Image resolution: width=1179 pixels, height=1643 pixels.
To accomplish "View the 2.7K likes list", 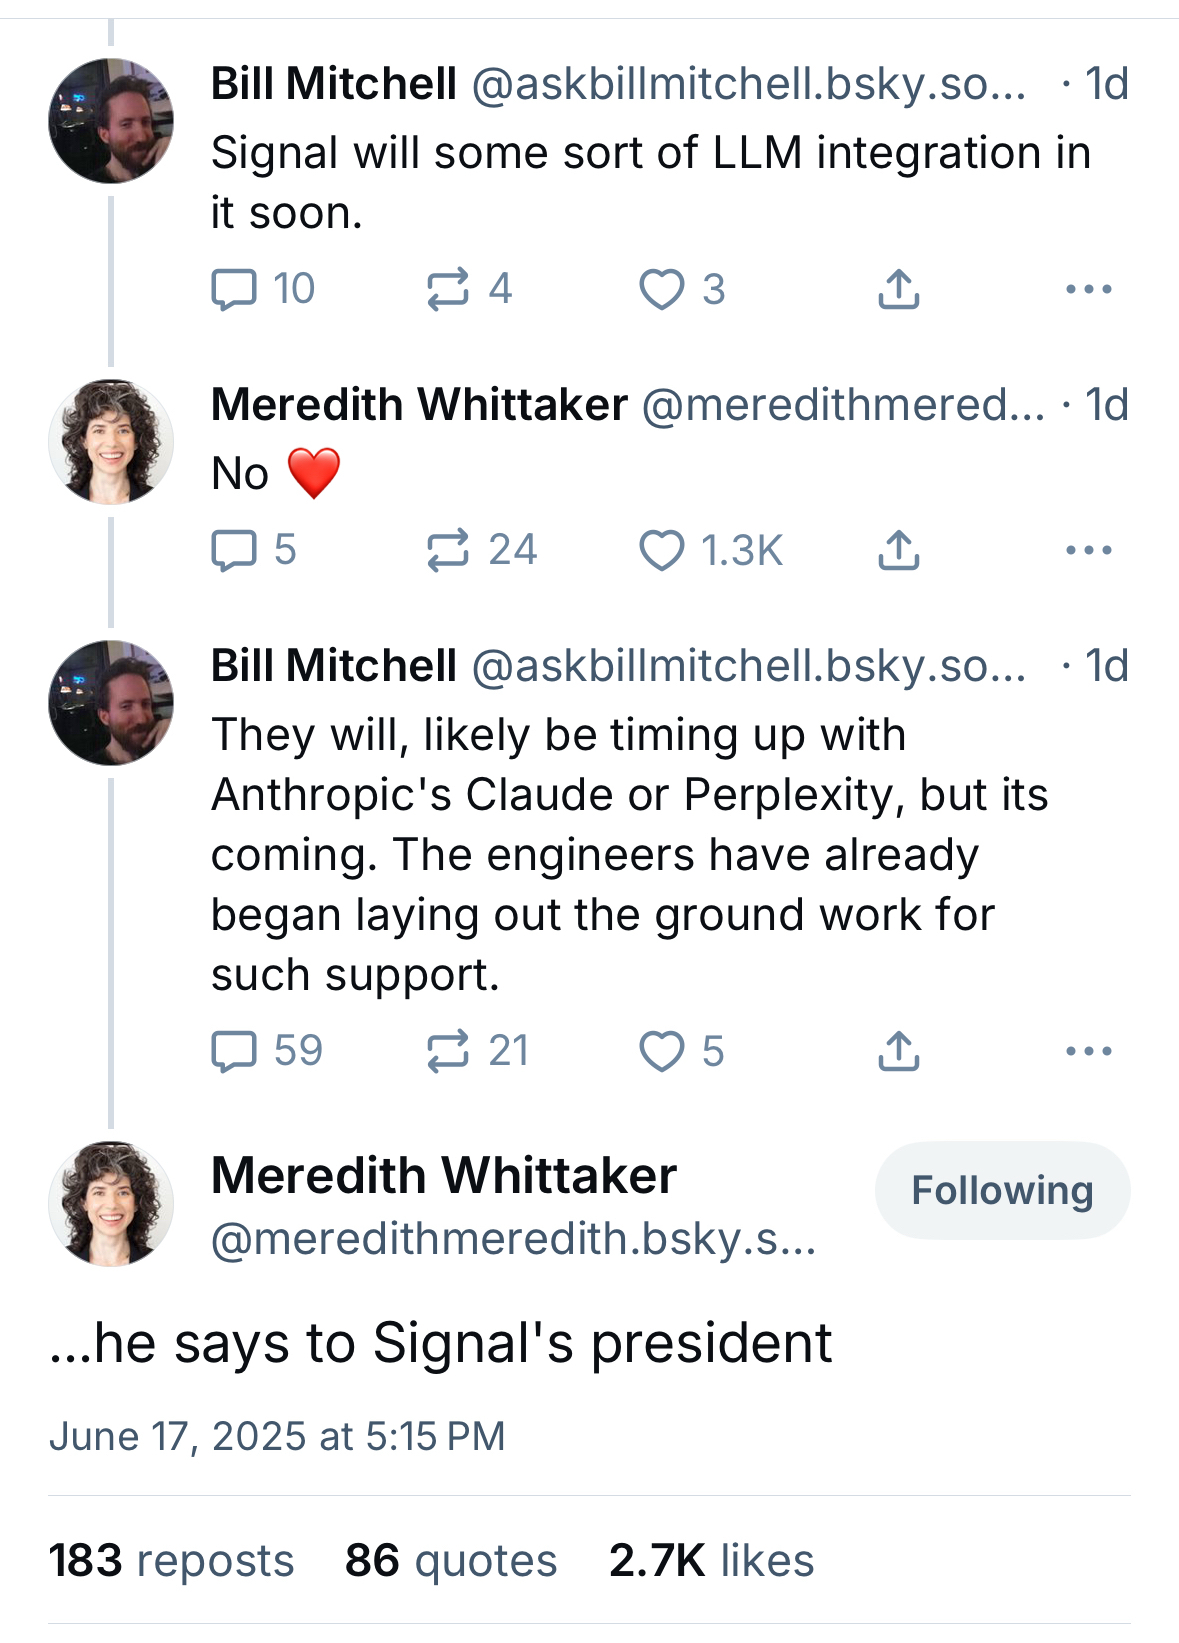I will click(711, 1560).
